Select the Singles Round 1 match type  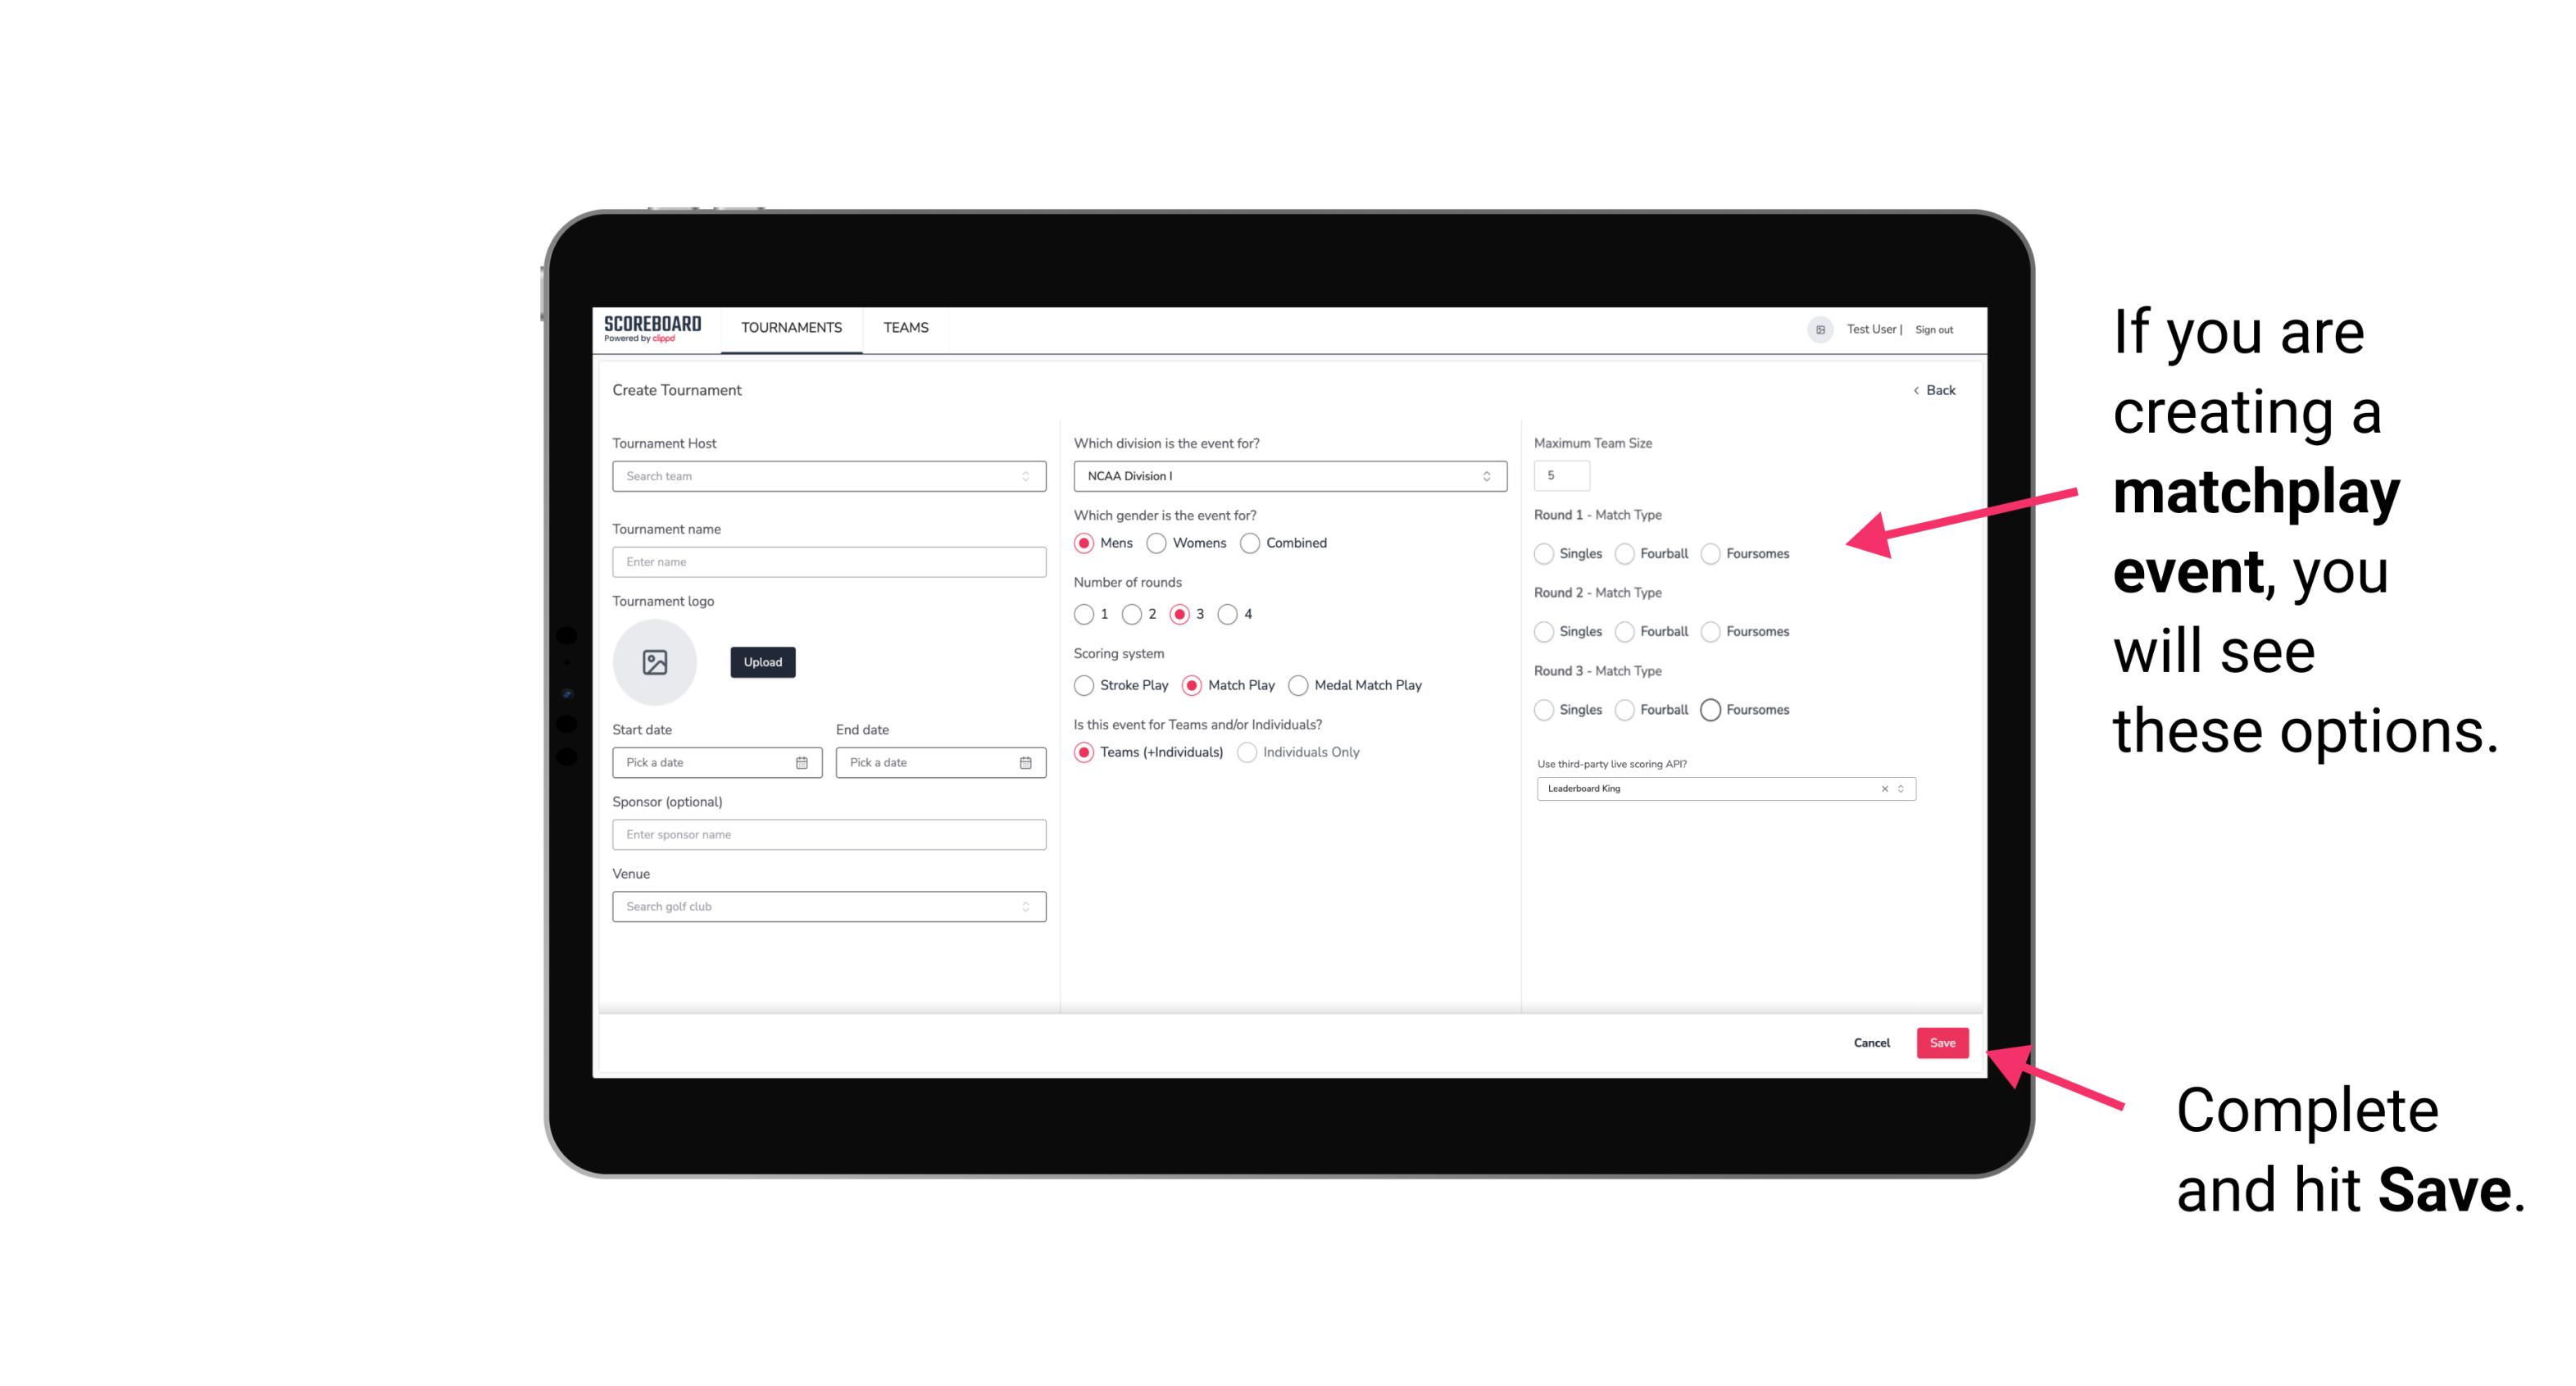(1544, 553)
